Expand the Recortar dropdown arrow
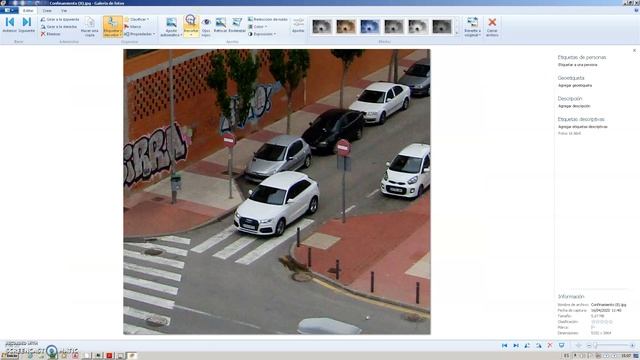The image size is (640, 360). pyautogui.click(x=191, y=36)
